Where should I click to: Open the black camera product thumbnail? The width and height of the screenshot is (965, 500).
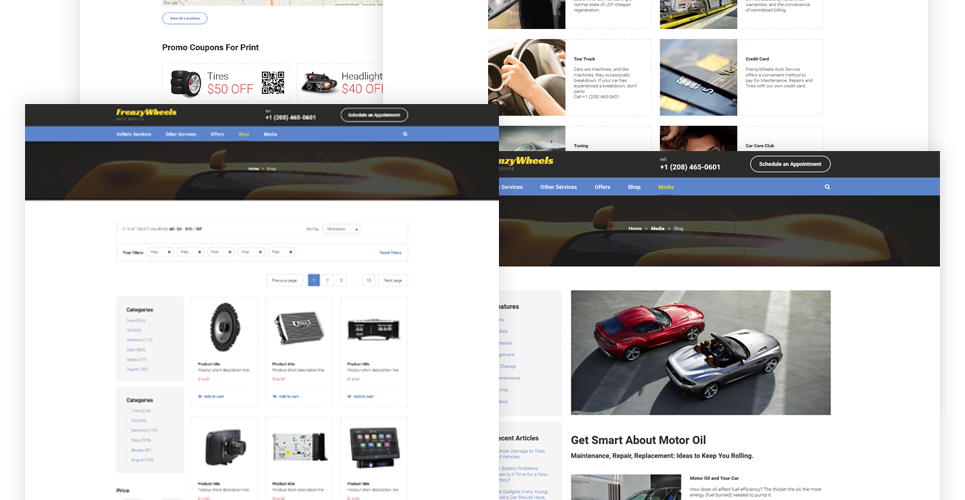tap(225, 446)
